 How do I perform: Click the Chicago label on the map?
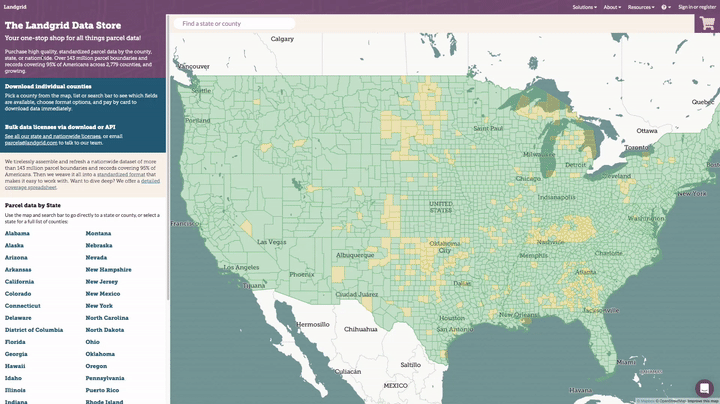[528, 179]
